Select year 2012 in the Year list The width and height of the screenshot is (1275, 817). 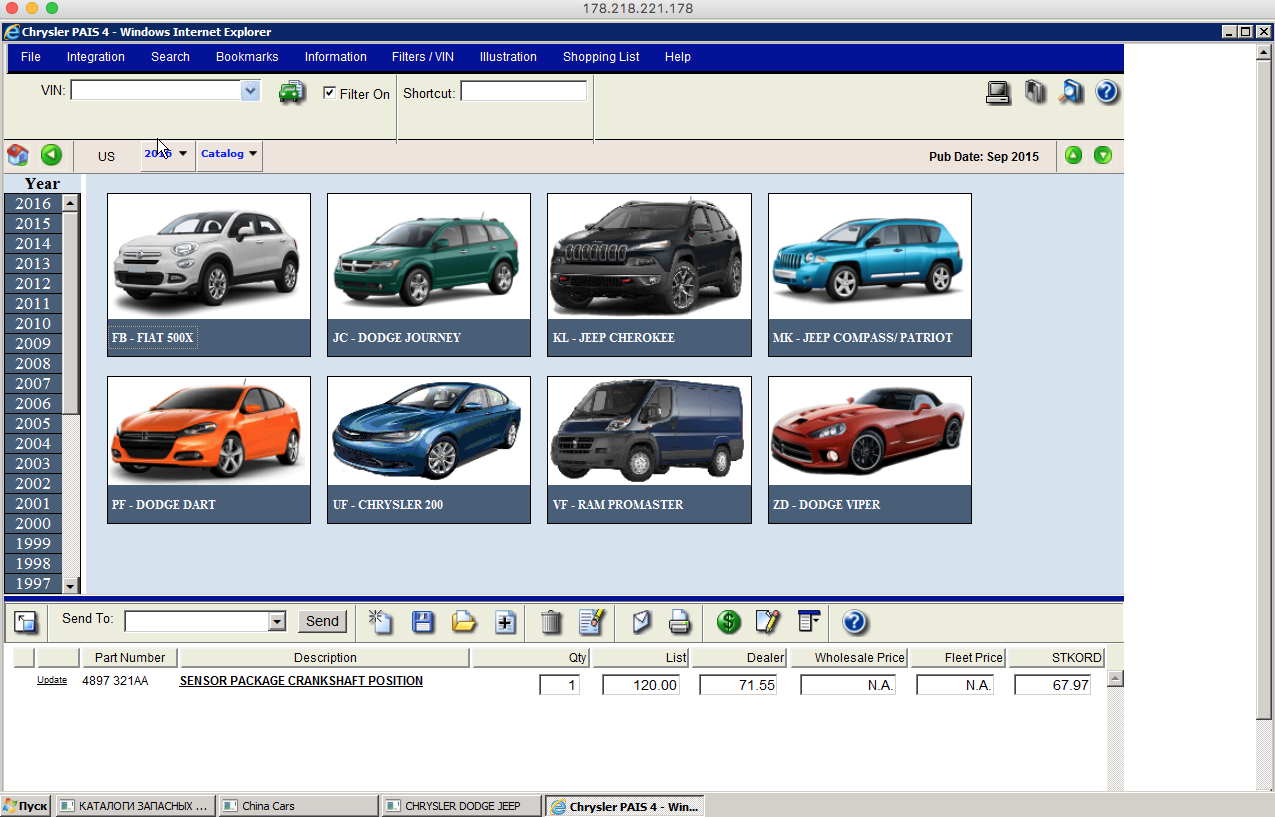coord(33,284)
